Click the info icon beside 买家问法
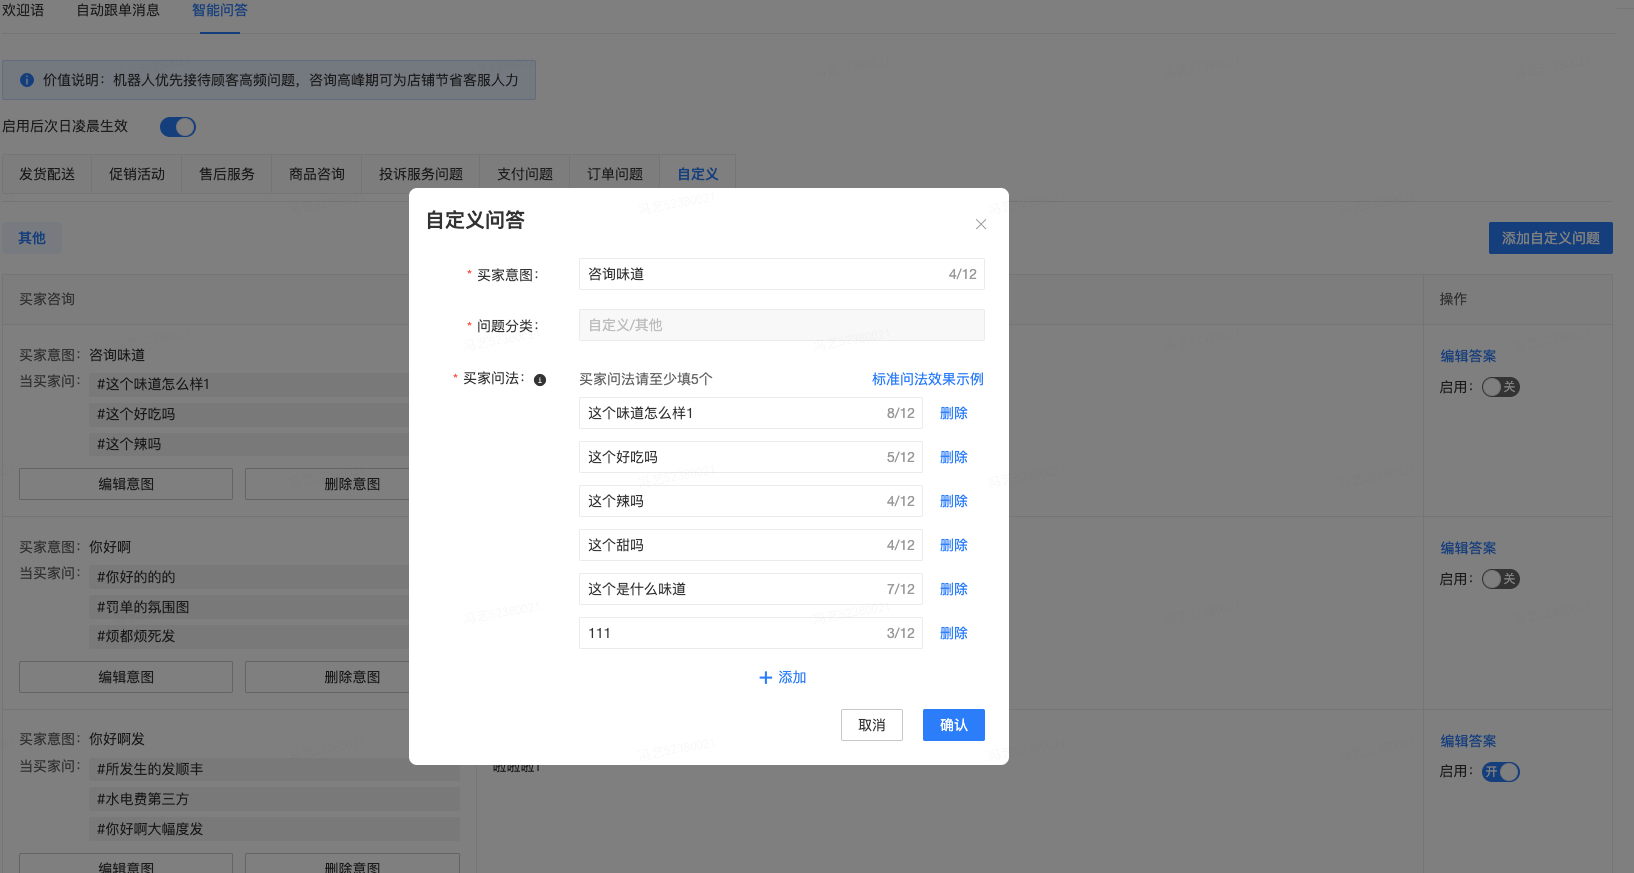The image size is (1634, 873). [x=540, y=380]
